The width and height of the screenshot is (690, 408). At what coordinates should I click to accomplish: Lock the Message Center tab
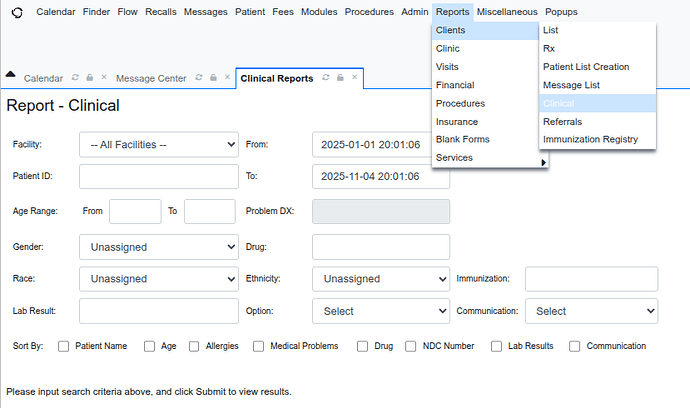(213, 78)
